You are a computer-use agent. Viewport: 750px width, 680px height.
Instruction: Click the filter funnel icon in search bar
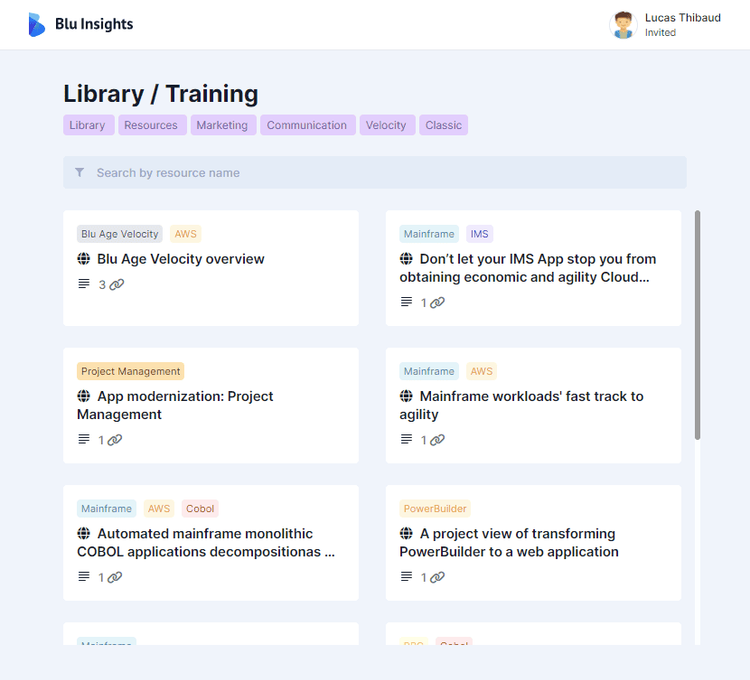coord(80,173)
